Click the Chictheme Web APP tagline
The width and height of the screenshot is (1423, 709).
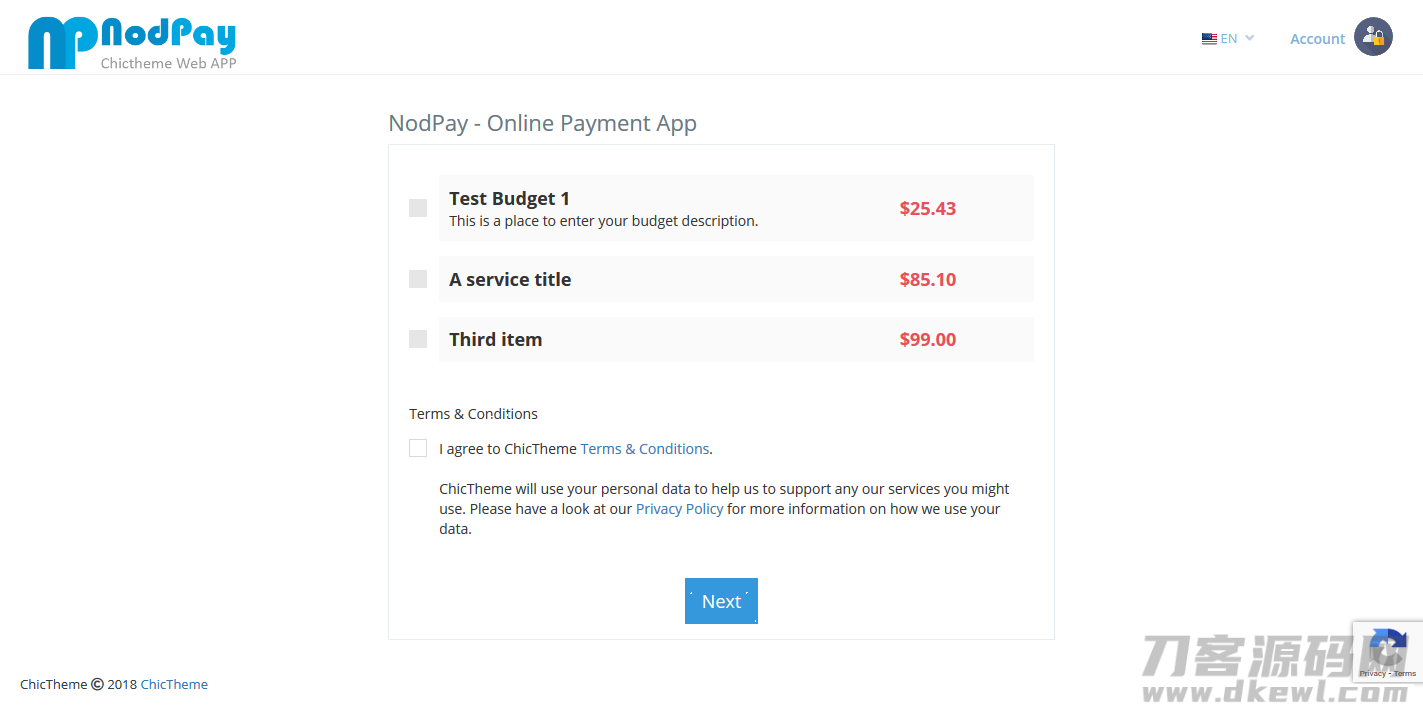tap(168, 63)
